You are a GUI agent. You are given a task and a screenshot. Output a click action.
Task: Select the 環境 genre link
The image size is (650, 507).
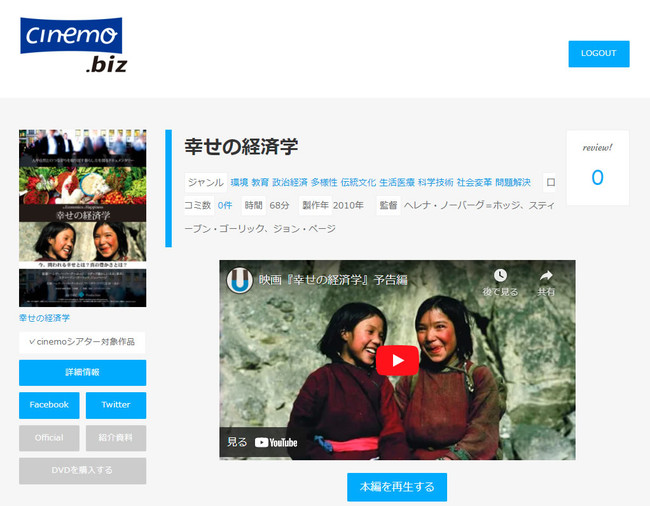(239, 182)
